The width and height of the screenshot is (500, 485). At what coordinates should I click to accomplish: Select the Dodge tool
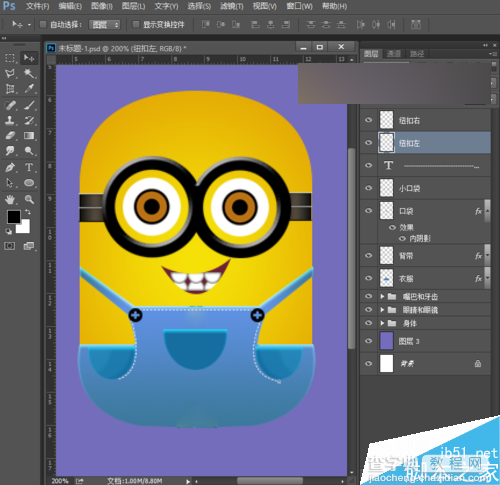click(29, 151)
